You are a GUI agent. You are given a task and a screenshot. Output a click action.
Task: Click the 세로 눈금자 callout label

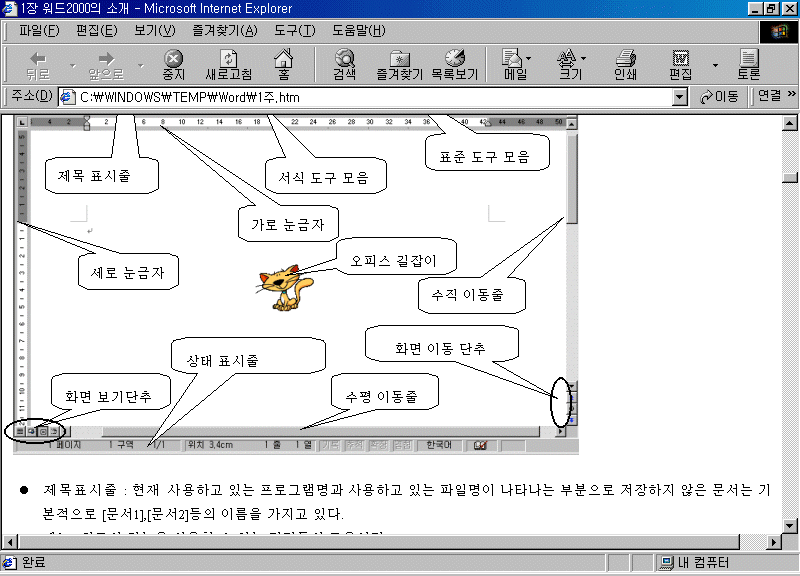point(128,272)
